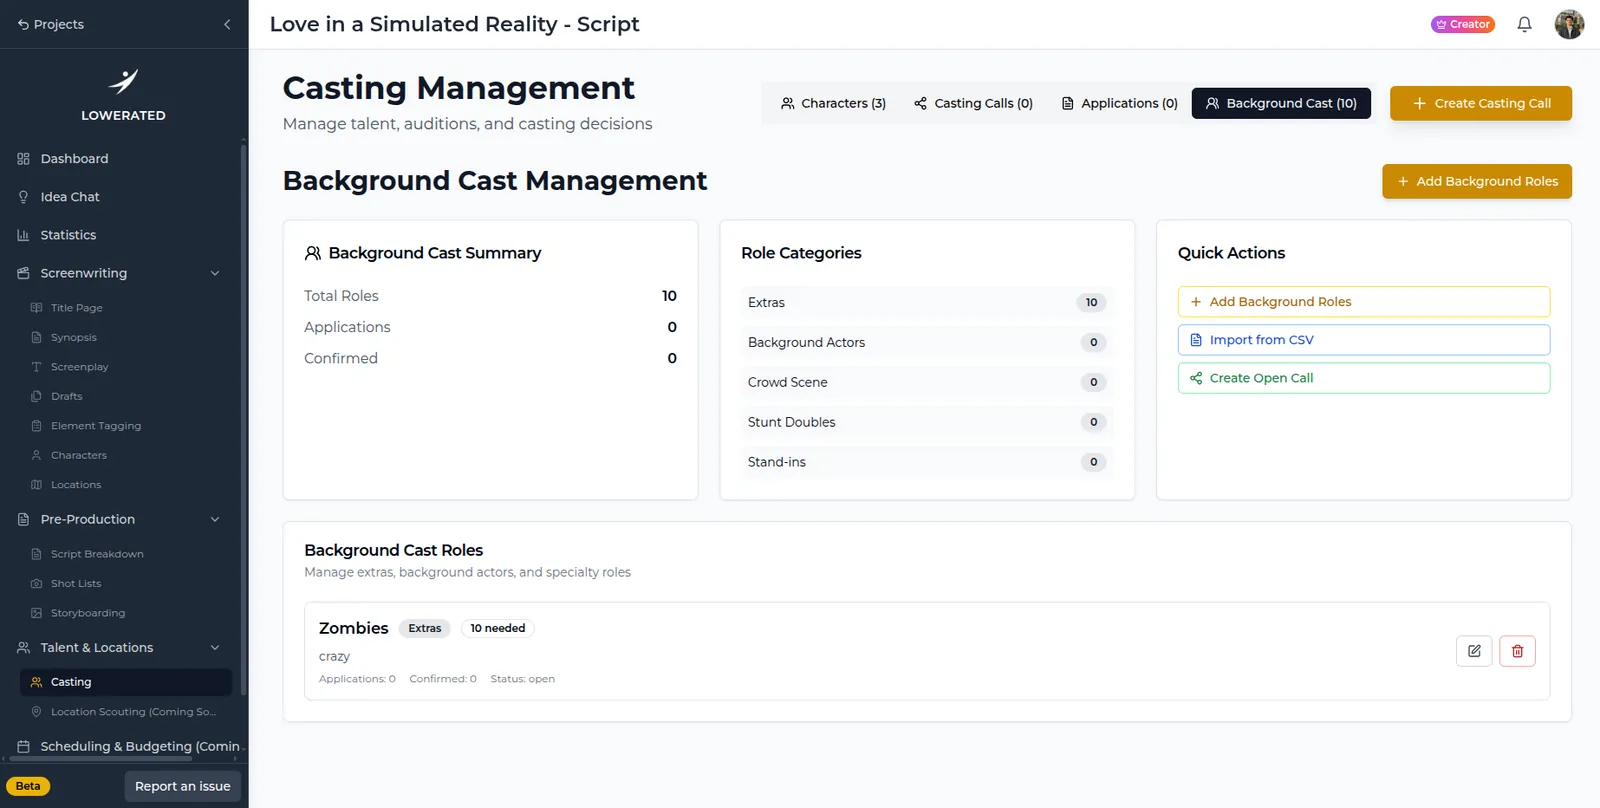Select the Background Cast (10) tab

pyautogui.click(x=1281, y=103)
